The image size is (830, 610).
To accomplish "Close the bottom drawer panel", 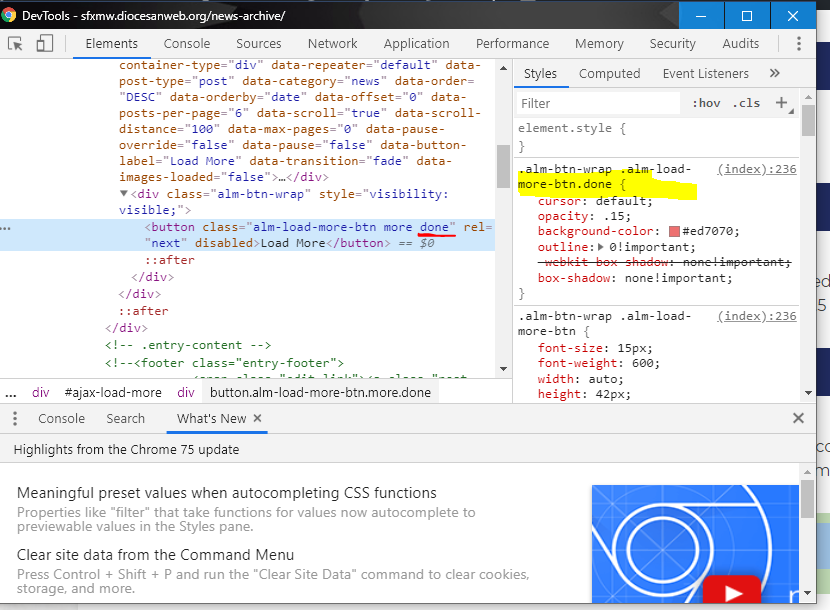I will [798, 419].
